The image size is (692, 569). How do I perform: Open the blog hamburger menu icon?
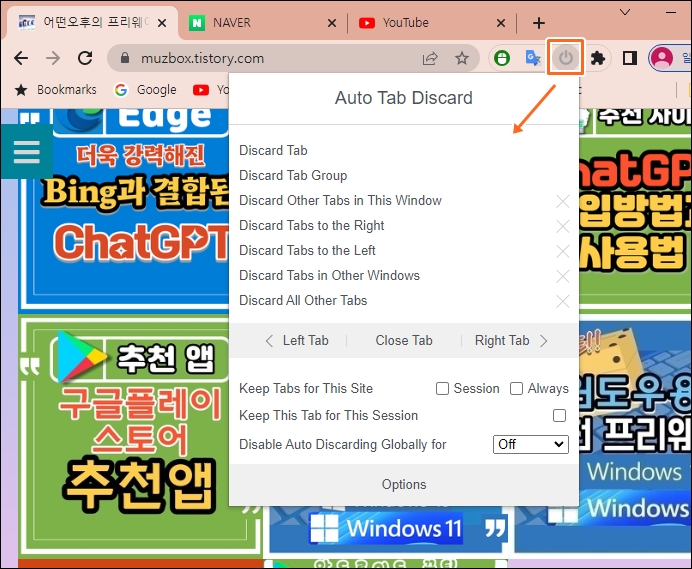26,151
